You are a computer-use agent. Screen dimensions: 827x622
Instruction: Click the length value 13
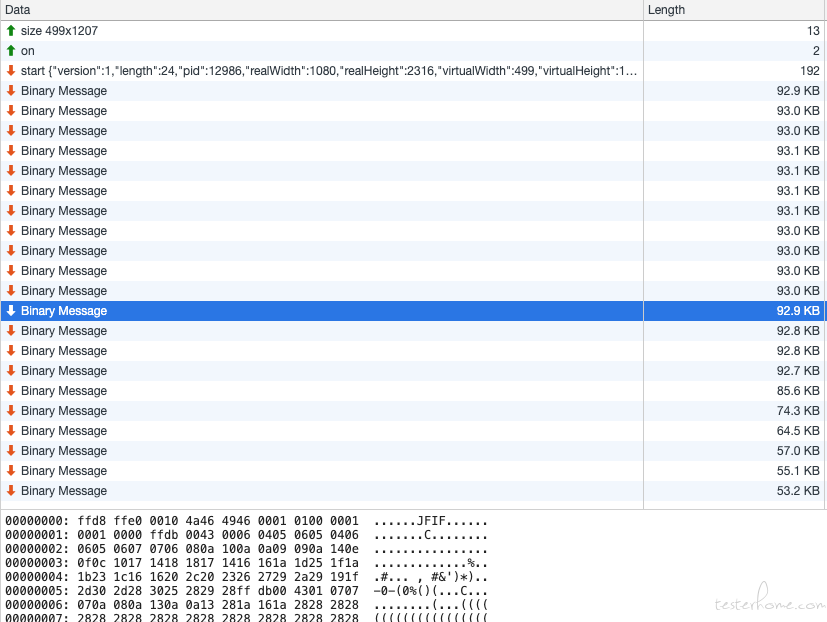tap(813, 31)
